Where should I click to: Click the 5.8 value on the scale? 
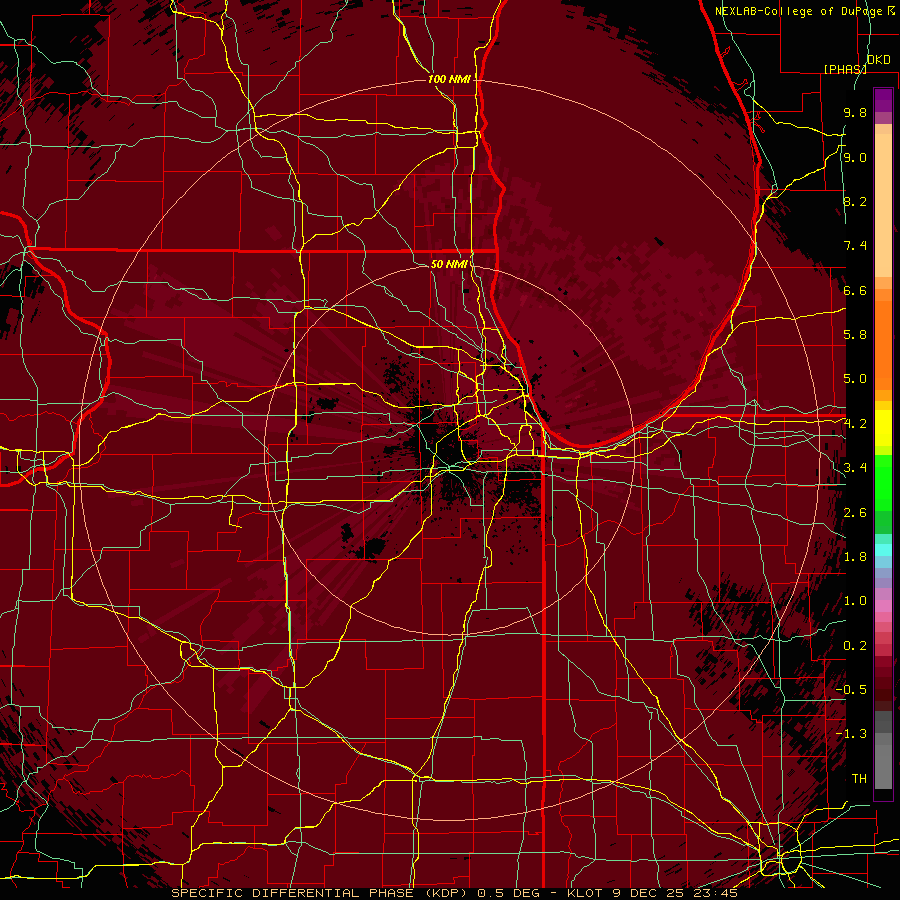(855, 335)
